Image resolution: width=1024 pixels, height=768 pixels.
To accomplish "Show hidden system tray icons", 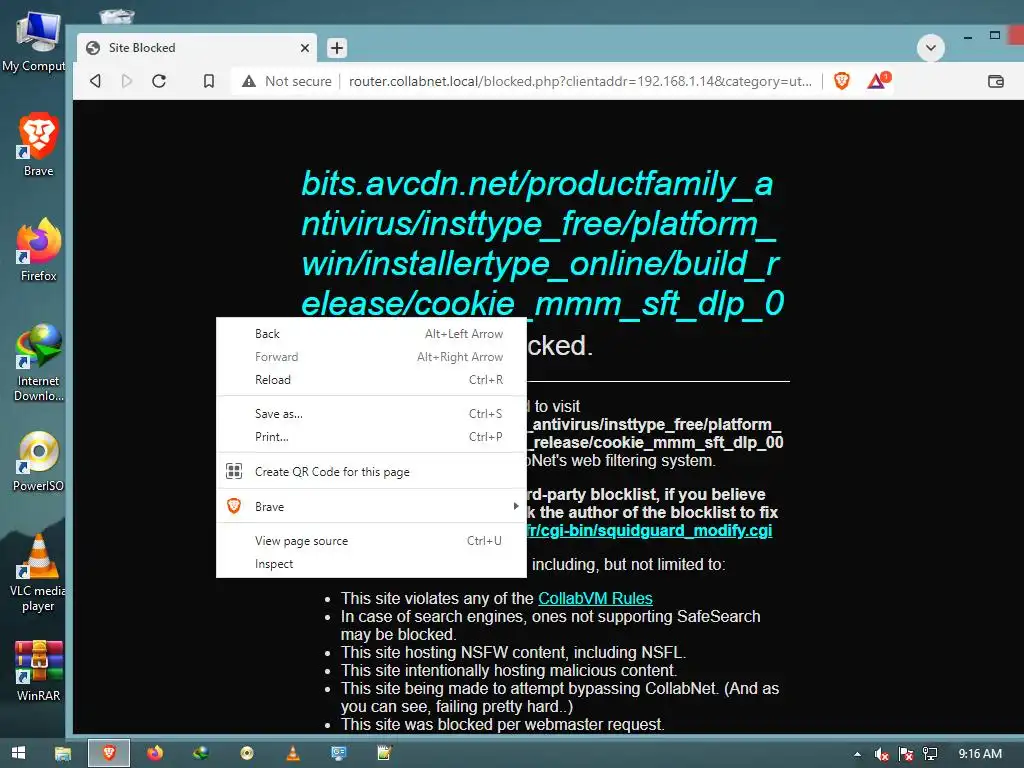I will tap(857, 754).
